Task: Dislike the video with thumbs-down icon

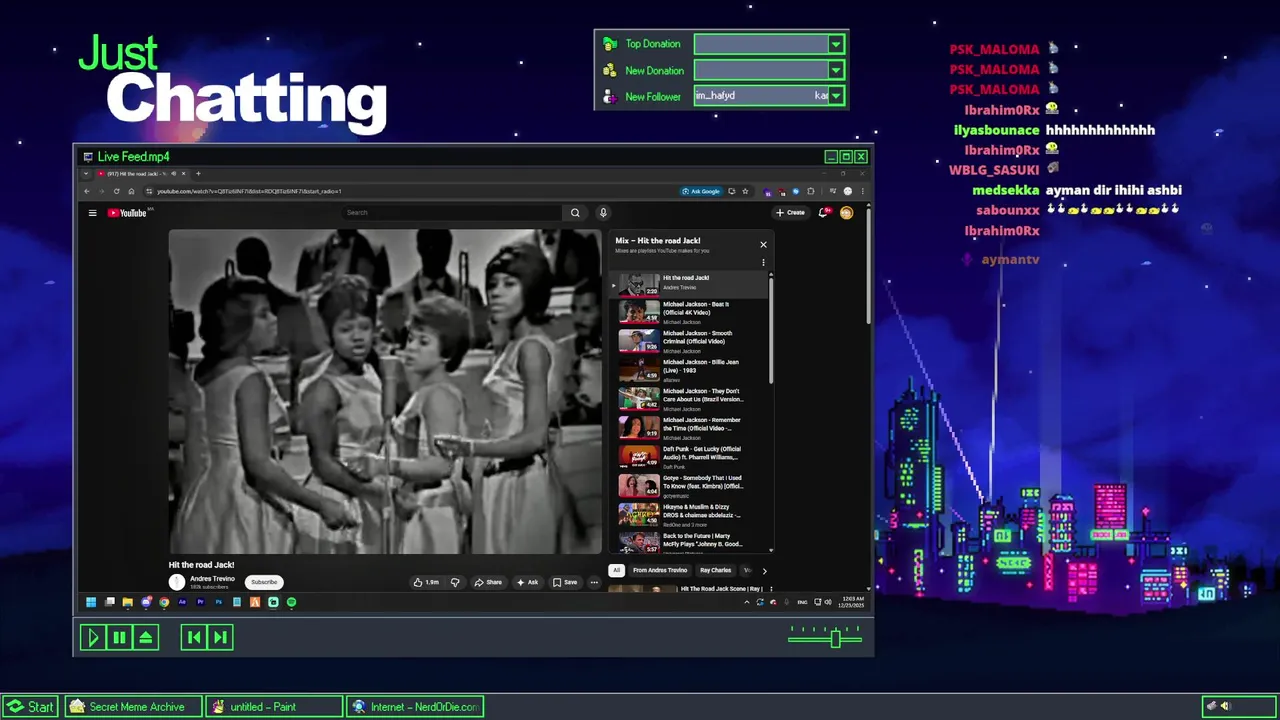Action: pos(455,582)
